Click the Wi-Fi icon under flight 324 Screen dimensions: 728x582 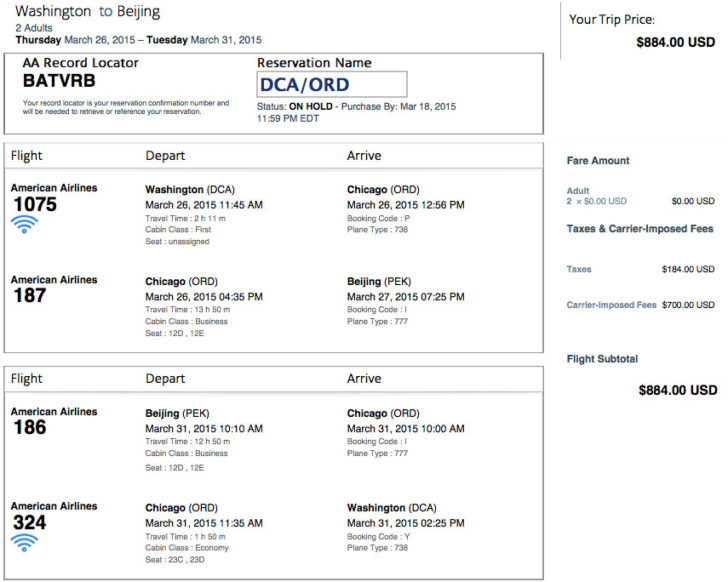click(x=24, y=542)
